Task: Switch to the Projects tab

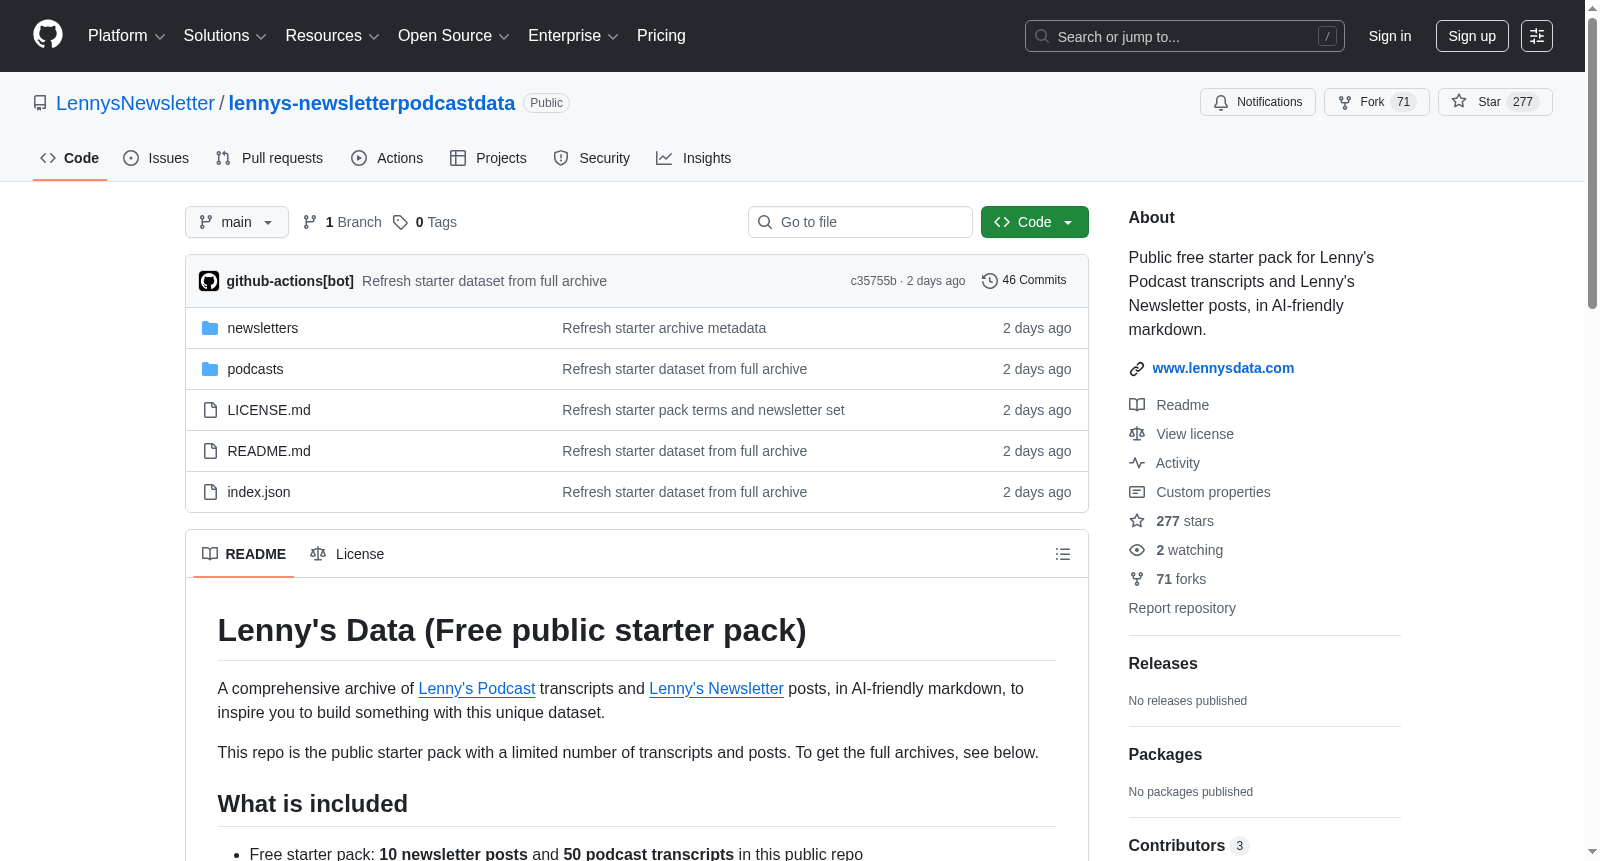Action: [488, 158]
